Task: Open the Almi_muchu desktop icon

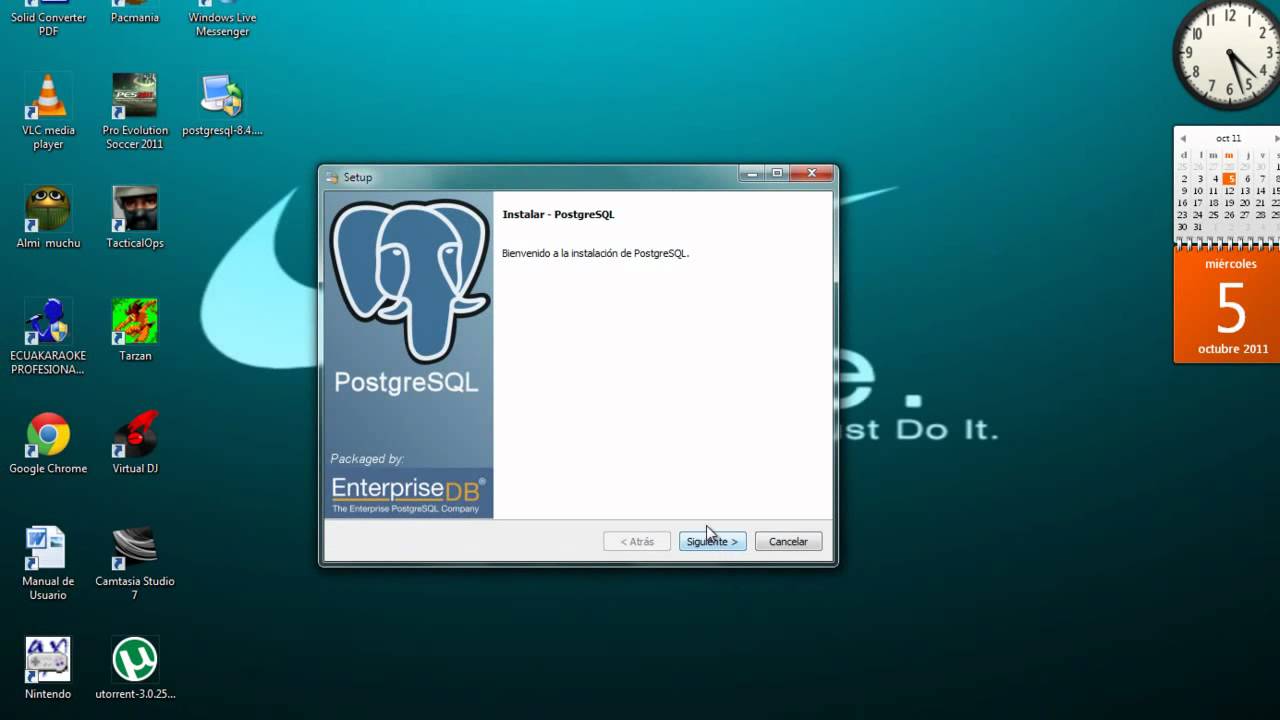Action: pyautogui.click(x=48, y=217)
